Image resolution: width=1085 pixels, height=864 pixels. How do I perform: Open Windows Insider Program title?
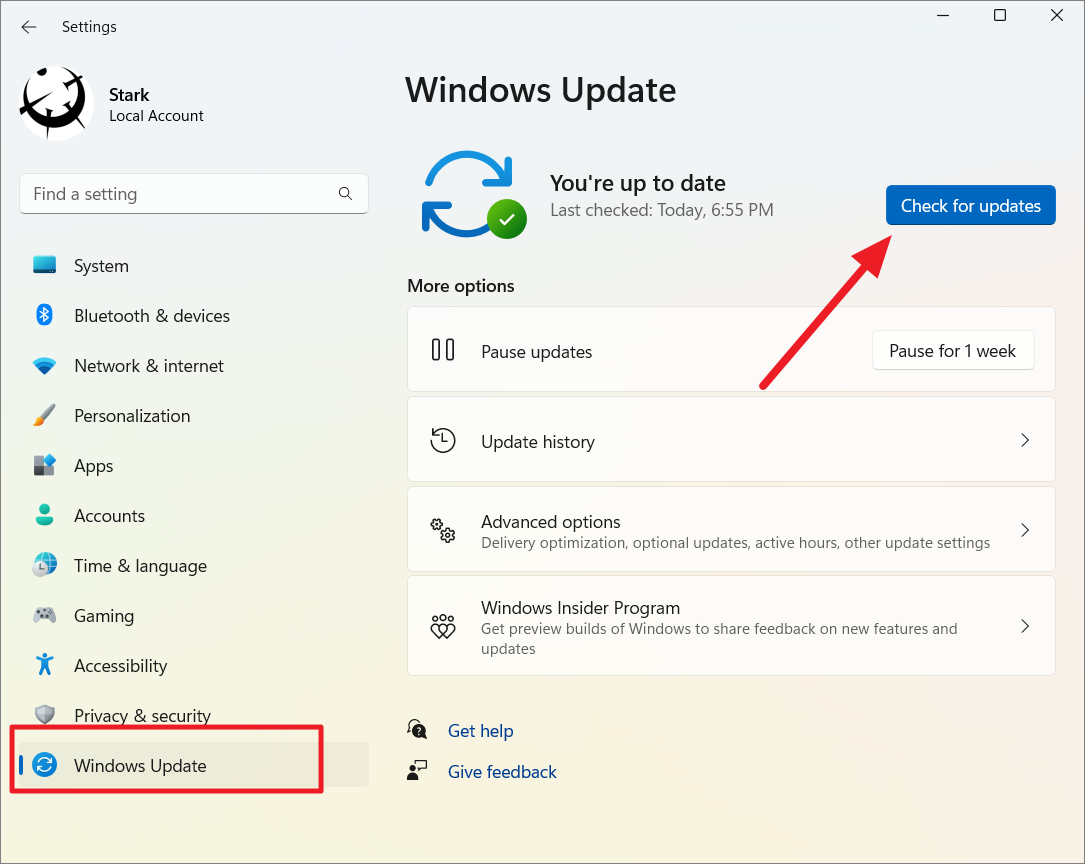click(581, 607)
